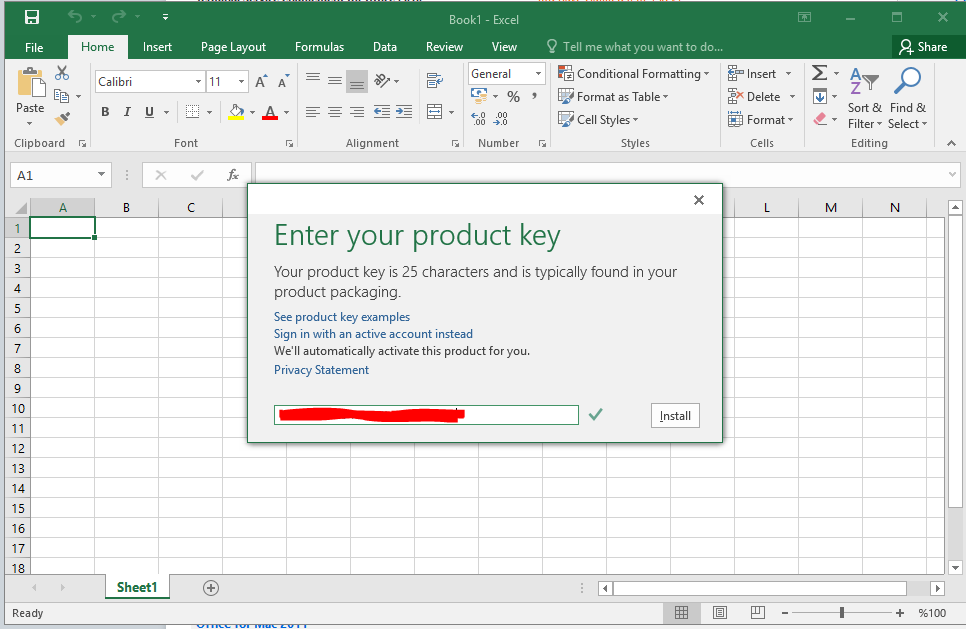Screen dimensions: 966x629
Task: Decrease font size with small A icon
Action: (x=283, y=81)
